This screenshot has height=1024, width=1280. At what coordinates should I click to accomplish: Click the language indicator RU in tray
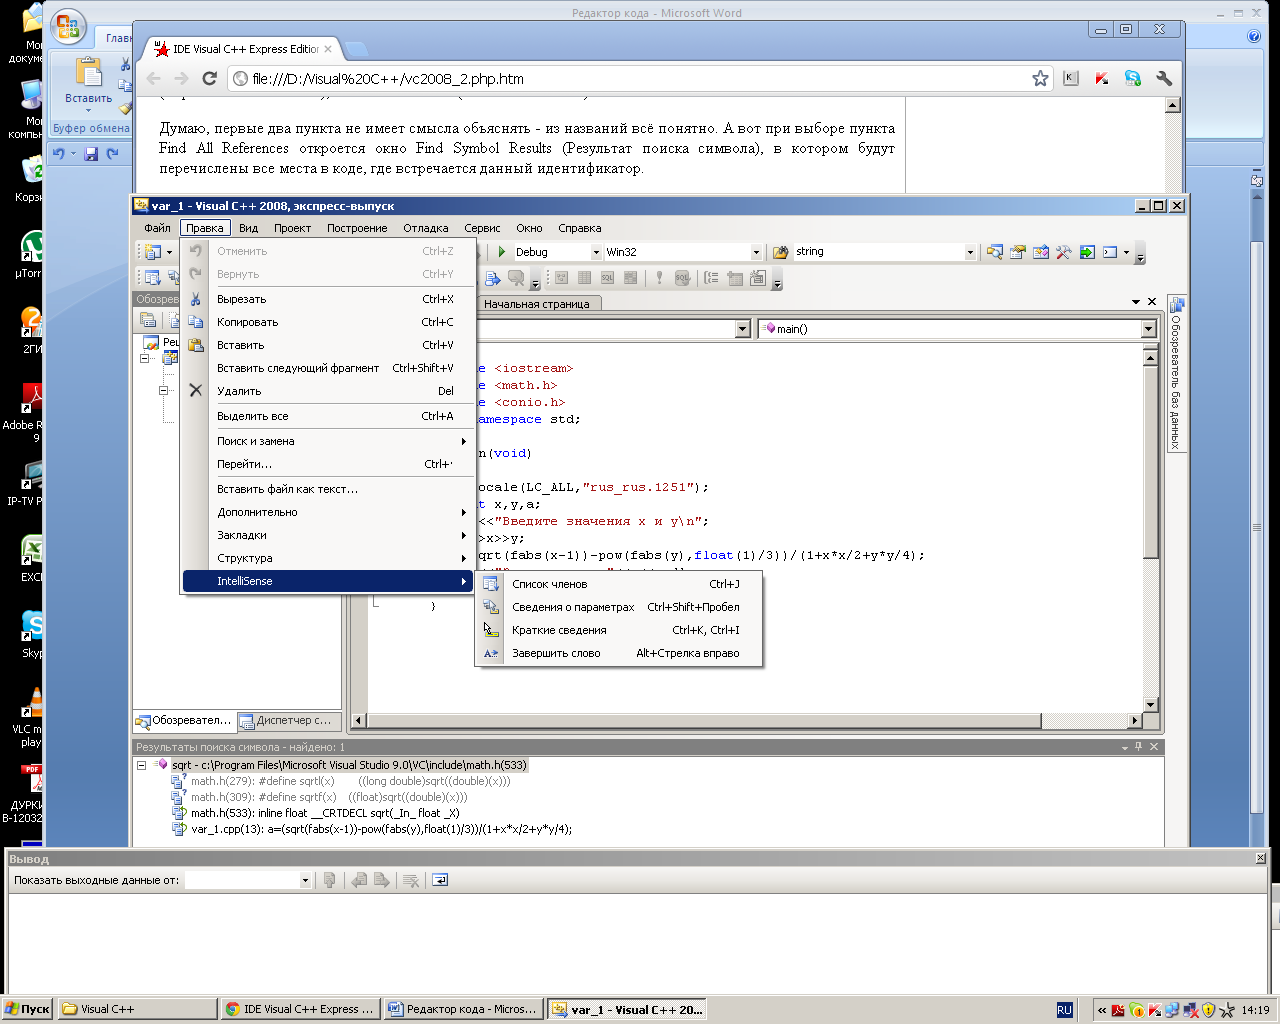1064,1010
